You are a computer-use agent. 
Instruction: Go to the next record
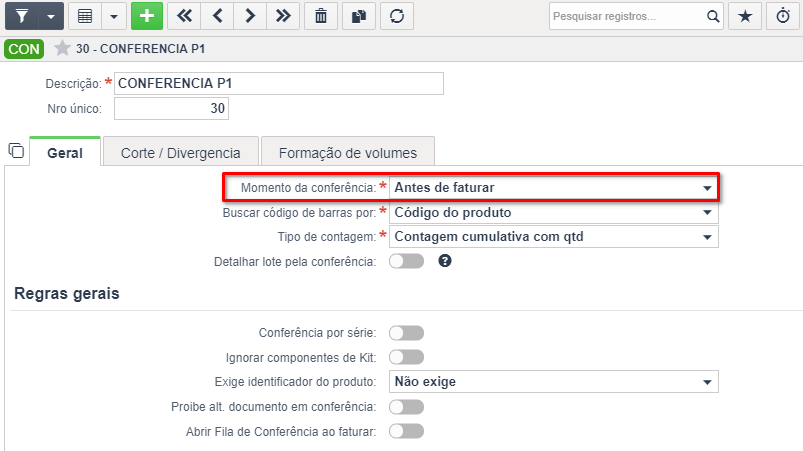click(250, 16)
